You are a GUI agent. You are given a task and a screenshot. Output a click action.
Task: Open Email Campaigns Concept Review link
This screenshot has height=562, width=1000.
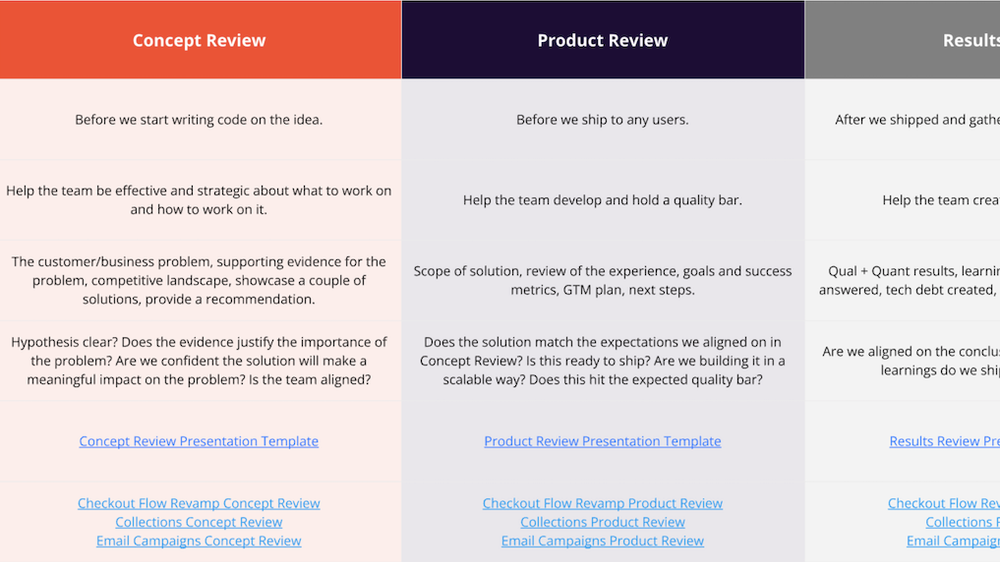(x=198, y=541)
